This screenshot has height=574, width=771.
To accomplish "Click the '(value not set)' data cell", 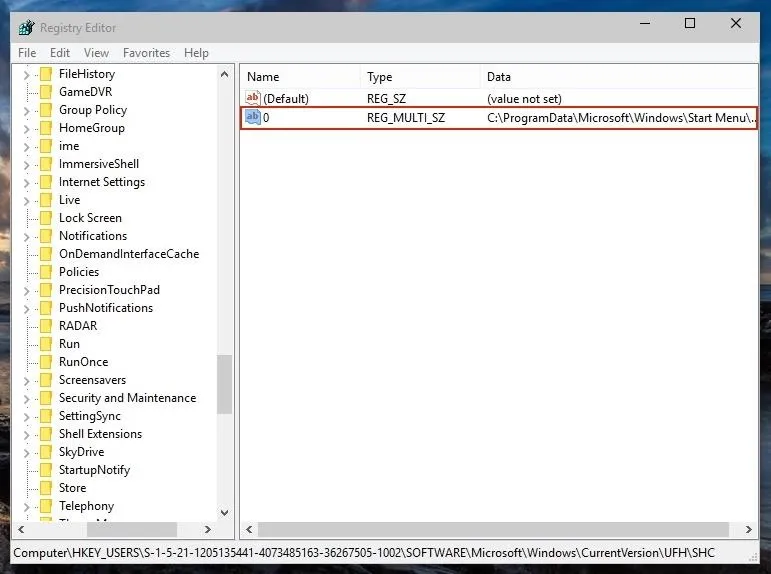I will coord(524,99).
